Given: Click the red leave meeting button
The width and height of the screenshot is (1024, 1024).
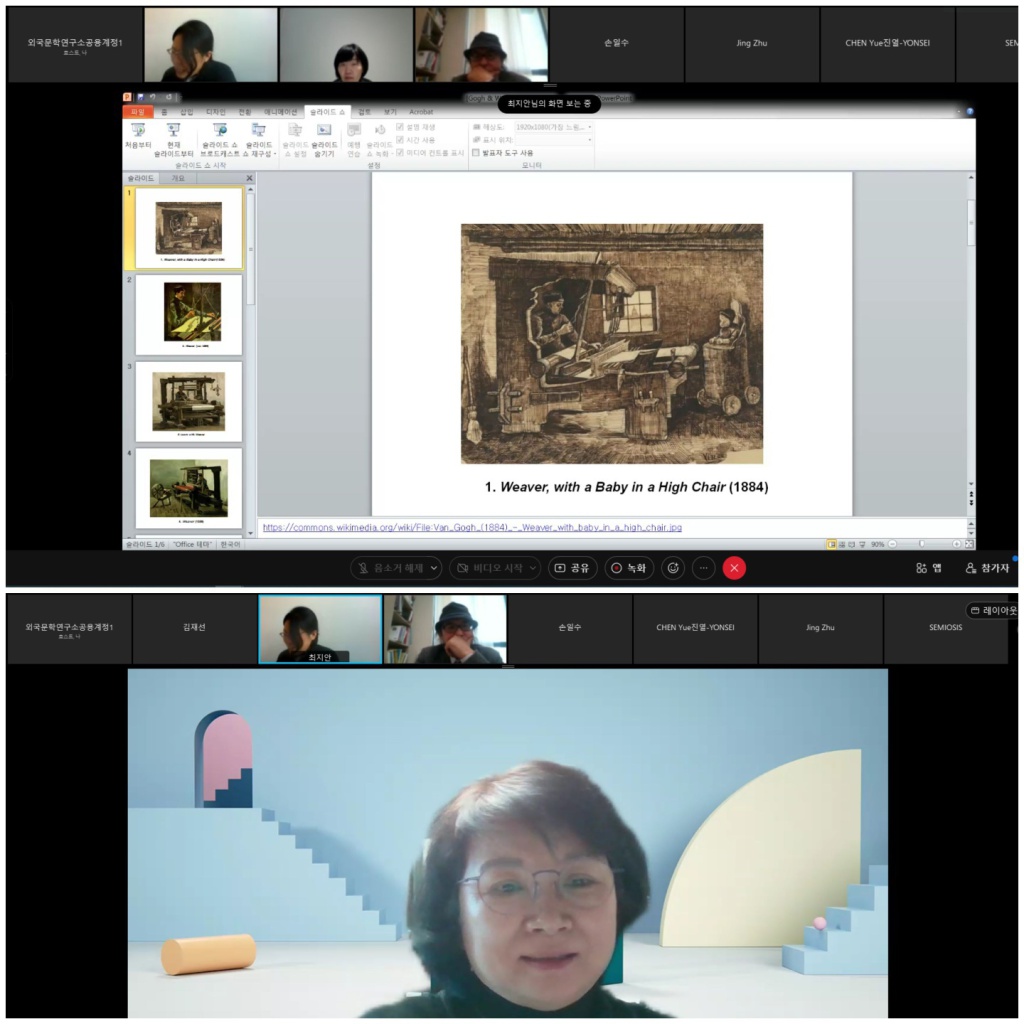Looking at the screenshot, I should (x=734, y=568).
